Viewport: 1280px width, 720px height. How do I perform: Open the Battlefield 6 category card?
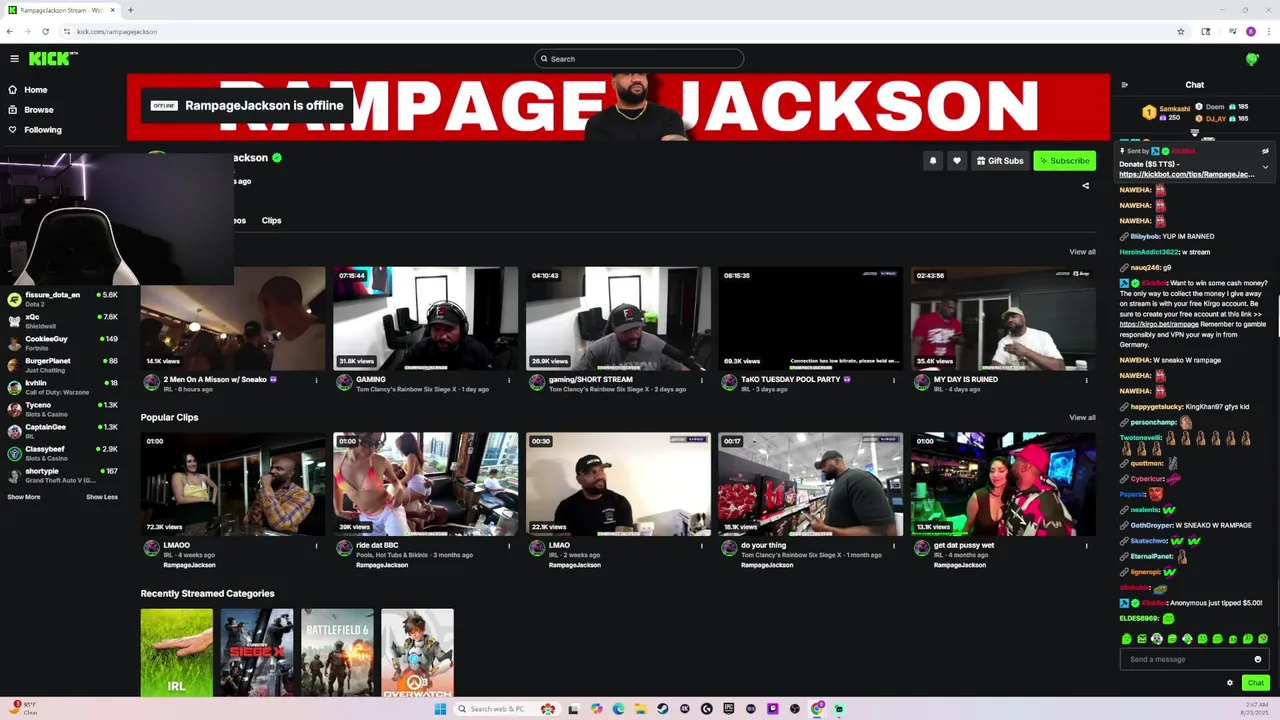point(337,652)
